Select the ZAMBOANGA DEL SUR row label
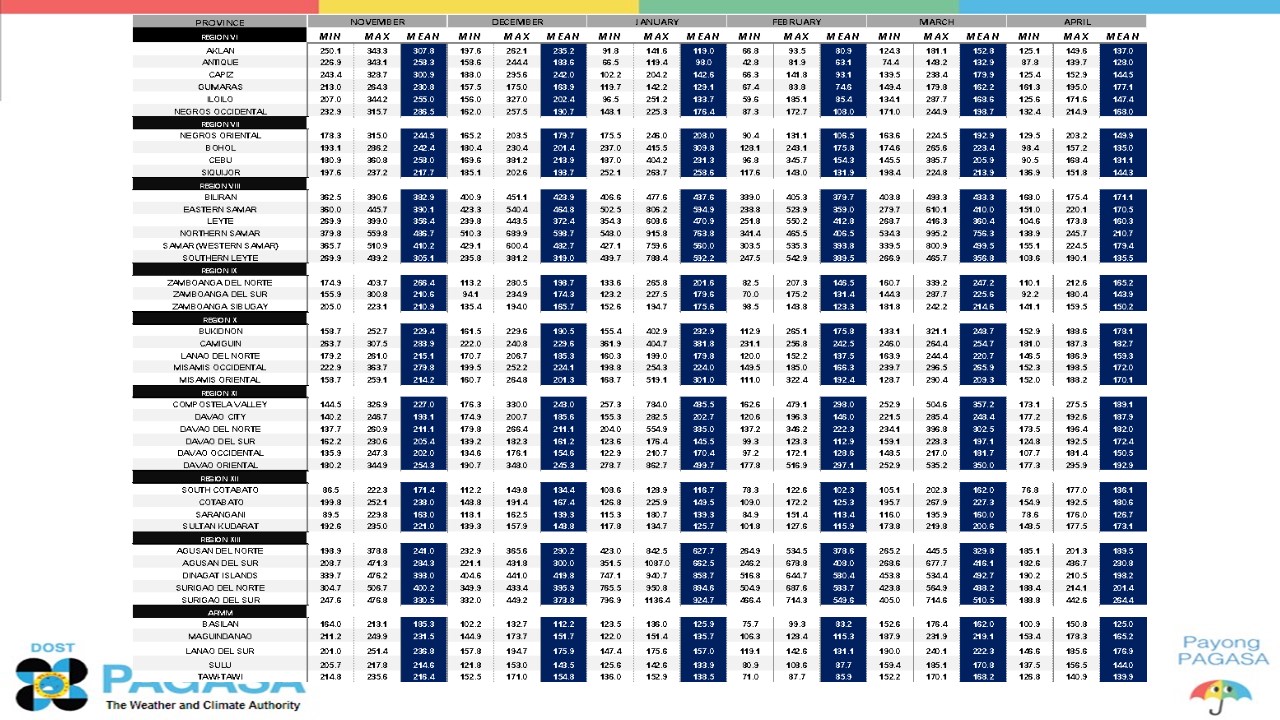The width and height of the screenshot is (1280, 720). pyautogui.click(x=220, y=294)
